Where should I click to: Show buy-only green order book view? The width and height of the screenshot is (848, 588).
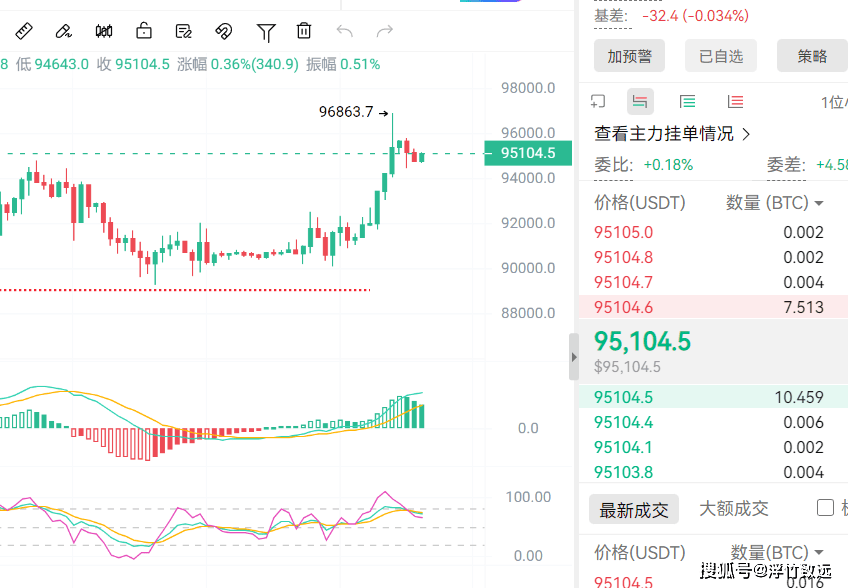tap(687, 101)
